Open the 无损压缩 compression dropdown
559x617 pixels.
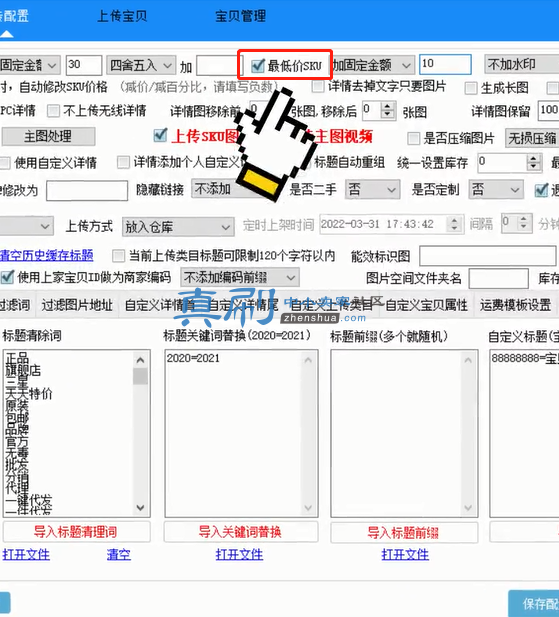(x=532, y=139)
